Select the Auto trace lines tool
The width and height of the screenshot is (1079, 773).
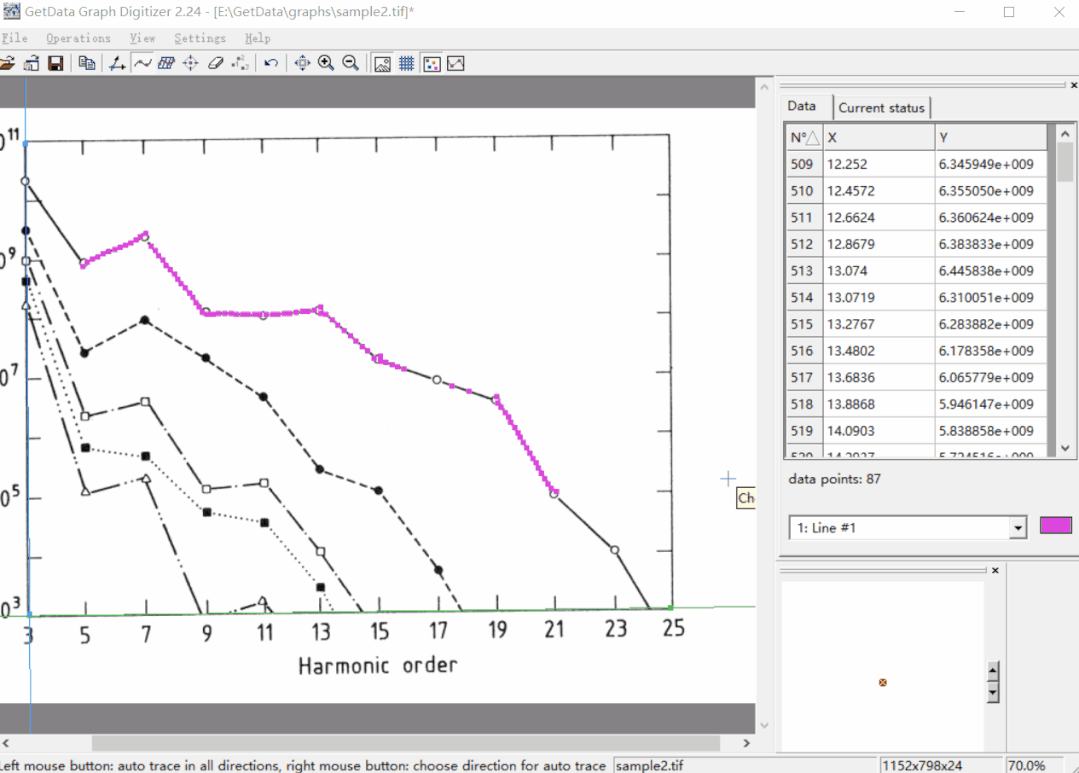point(142,63)
